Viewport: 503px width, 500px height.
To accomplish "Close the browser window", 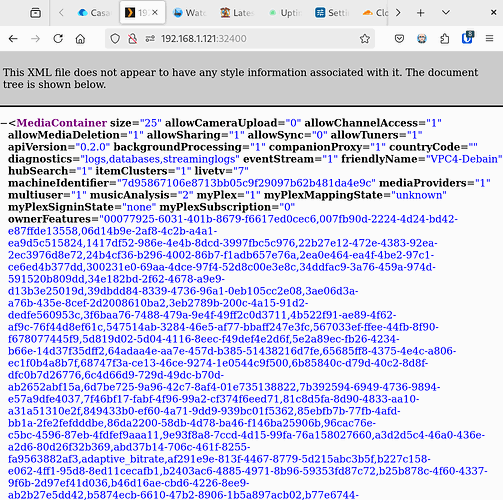I will [x=494, y=13].
